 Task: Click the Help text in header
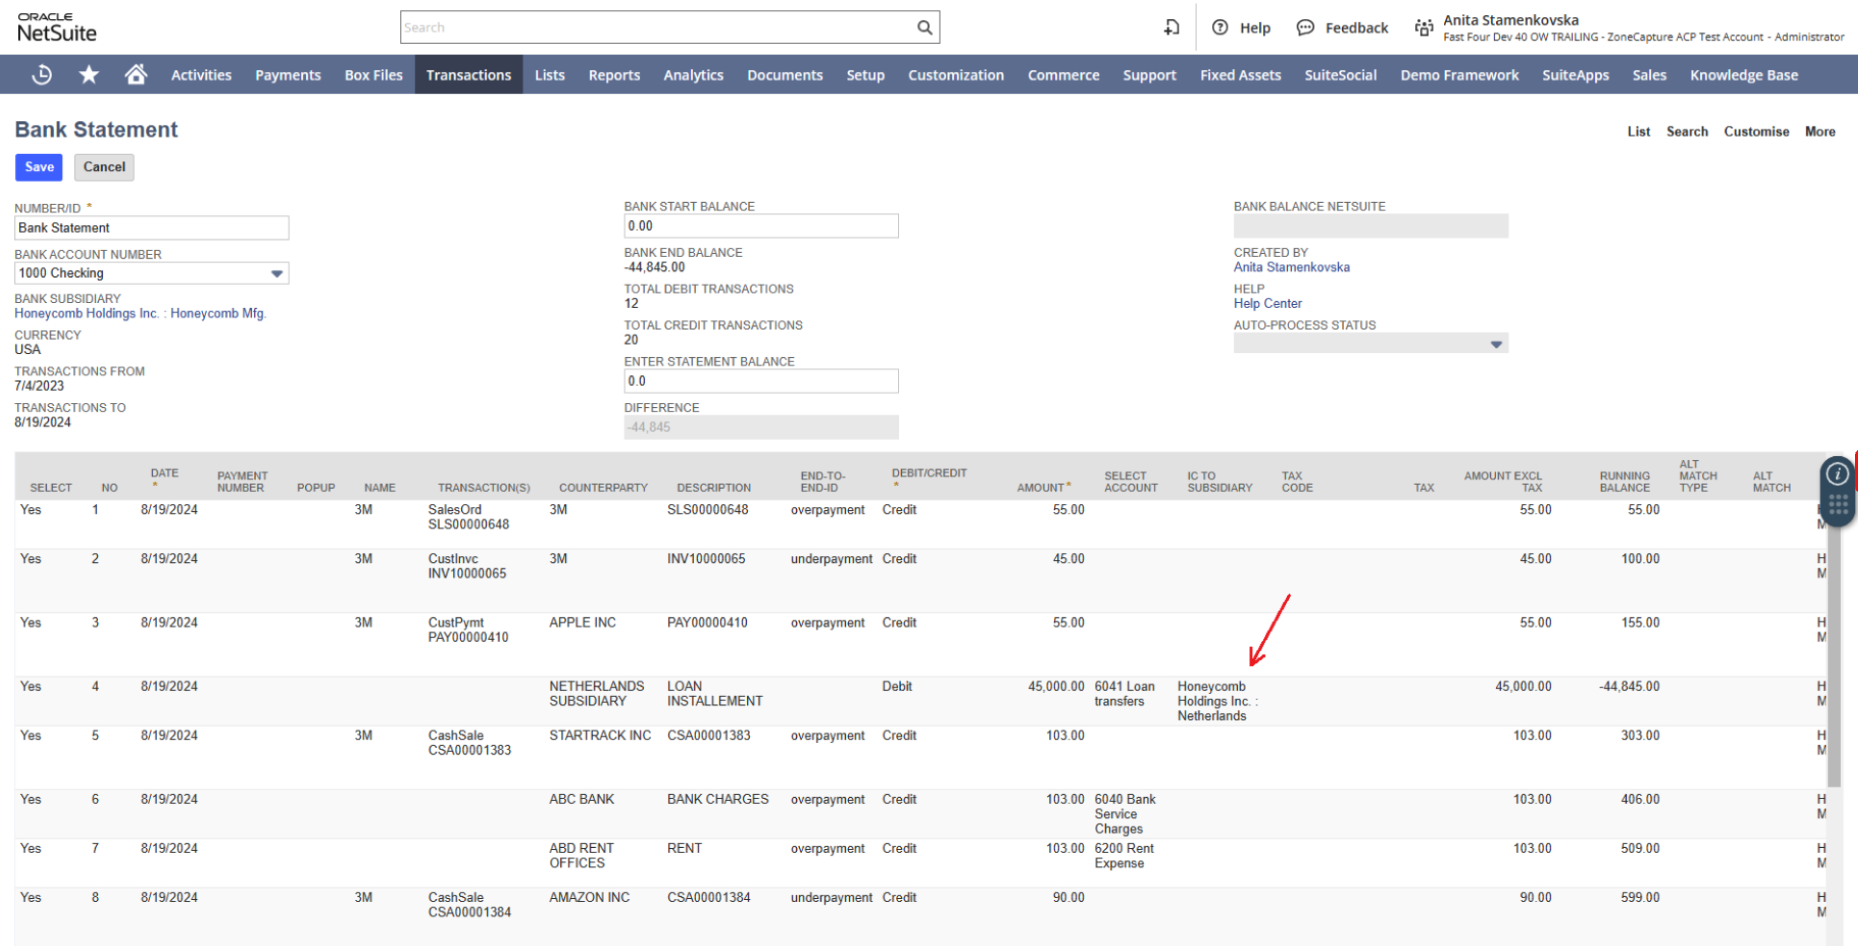(x=1255, y=28)
